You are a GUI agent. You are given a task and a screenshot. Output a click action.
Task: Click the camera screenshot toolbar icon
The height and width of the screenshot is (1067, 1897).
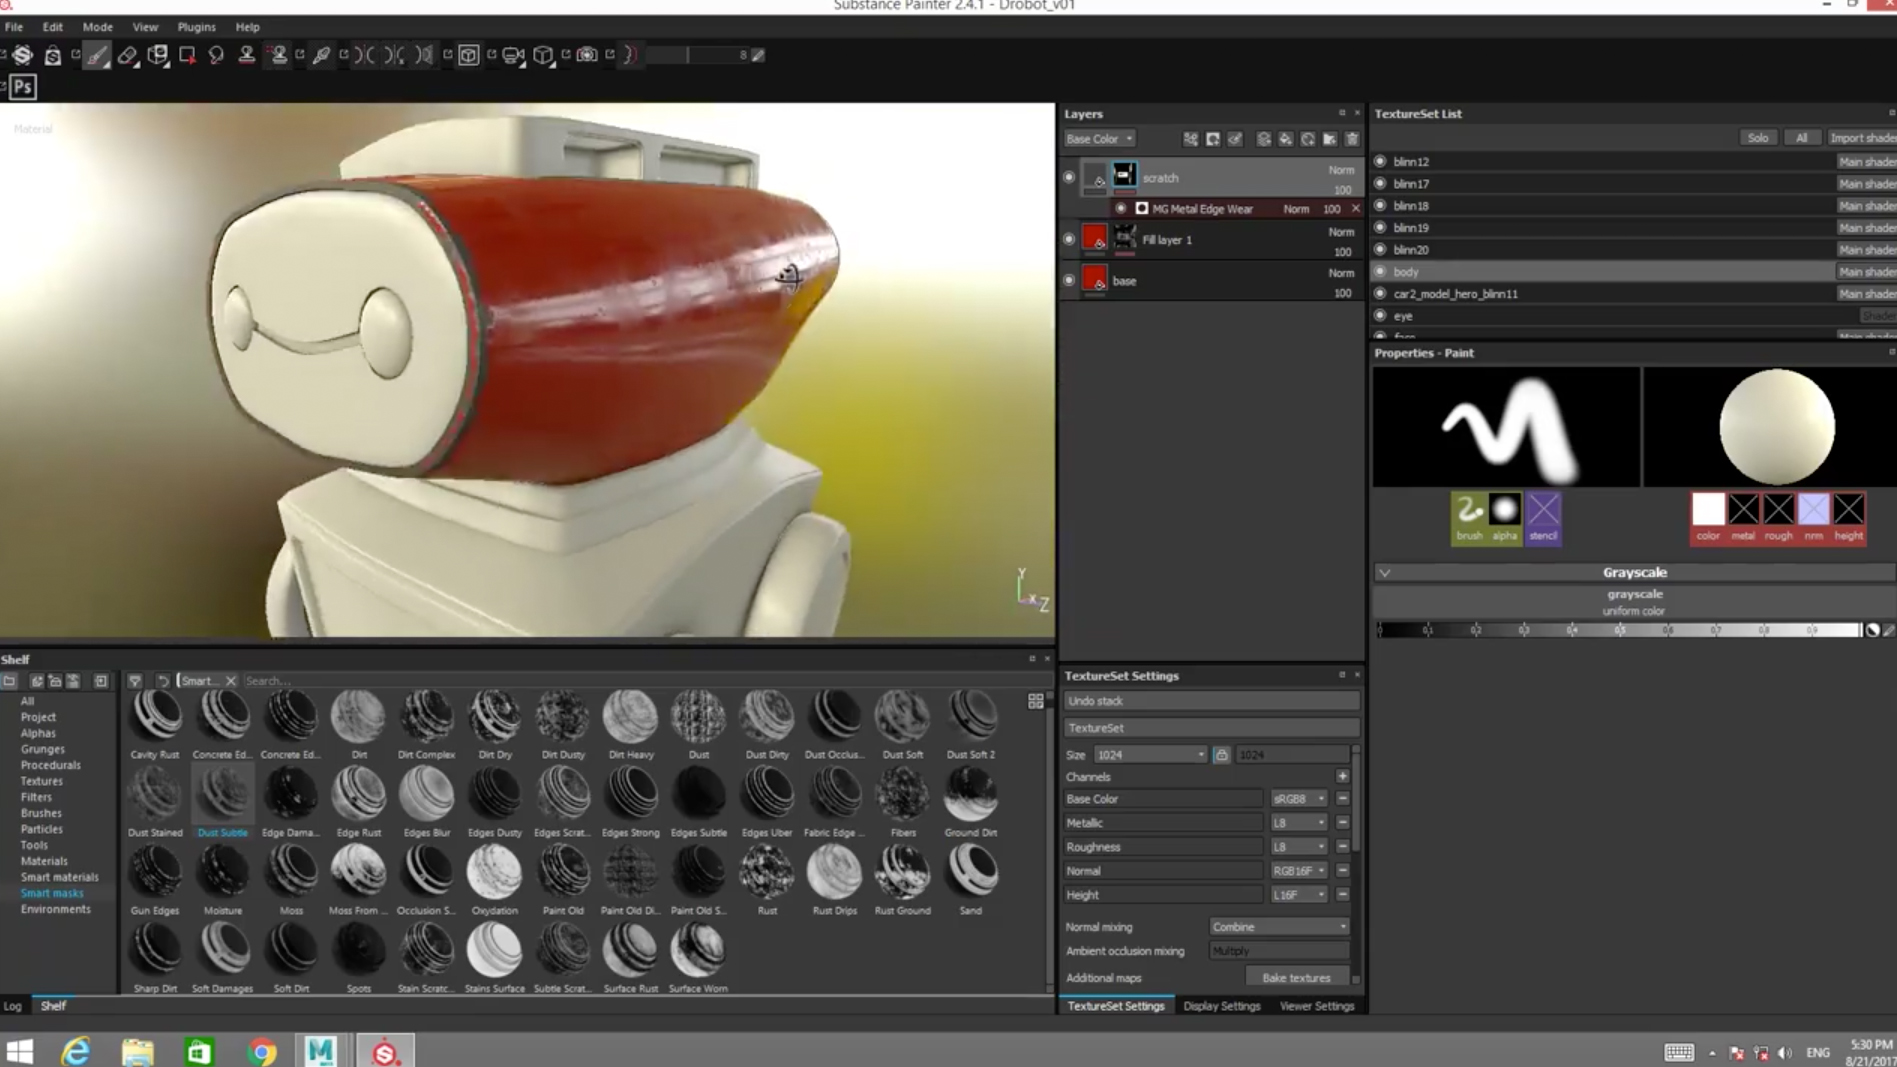pyautogui.click(x=587, y=55)
